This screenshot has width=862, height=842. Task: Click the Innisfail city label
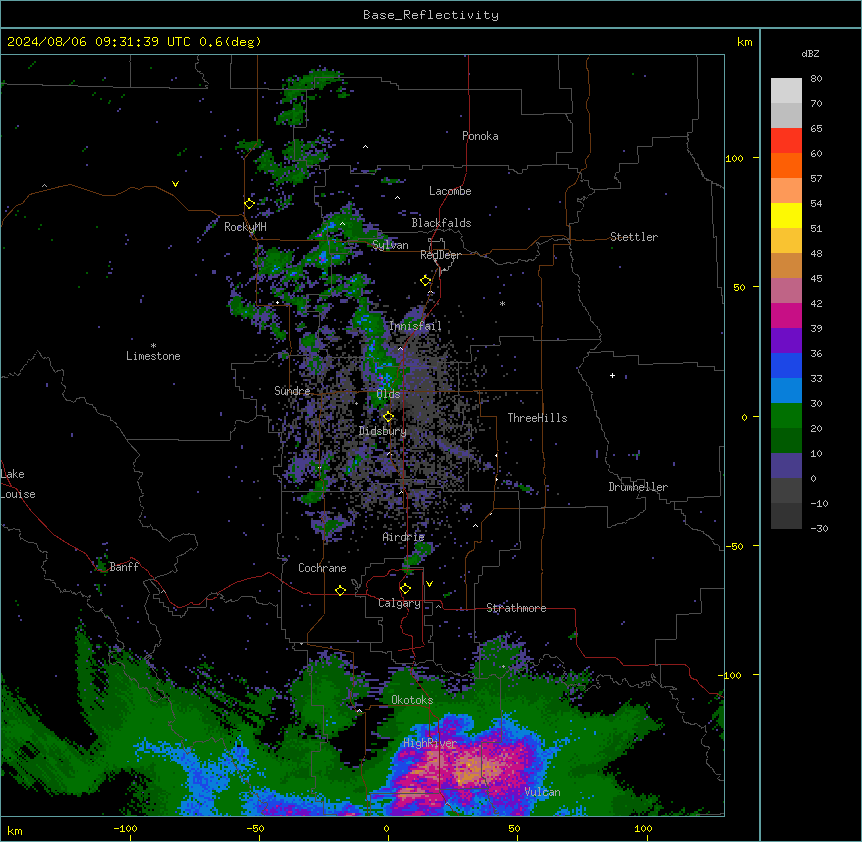coord(415,326)
